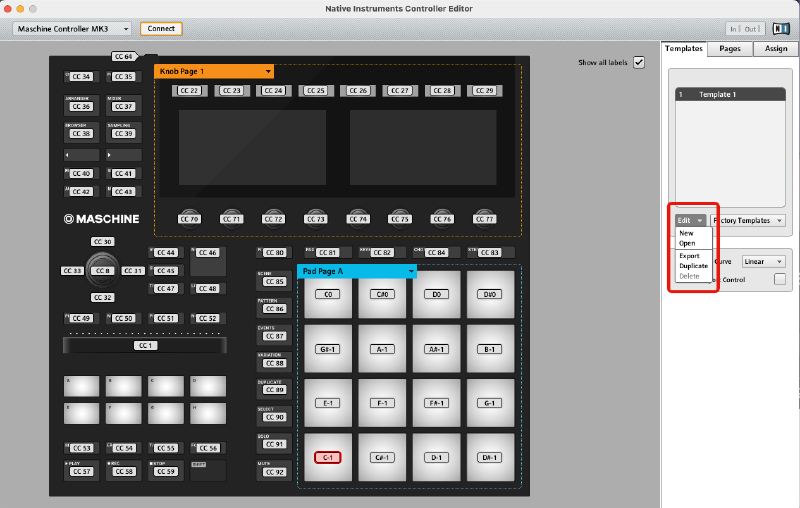Toggle the Control checkbox in the Assign area
The image size is (800, 508).
(x=780, y=279)
